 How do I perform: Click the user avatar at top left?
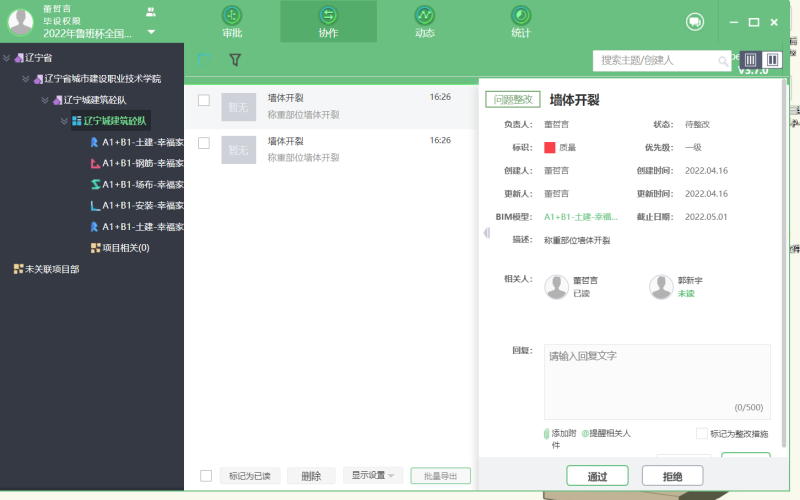[x=21, y=22]
